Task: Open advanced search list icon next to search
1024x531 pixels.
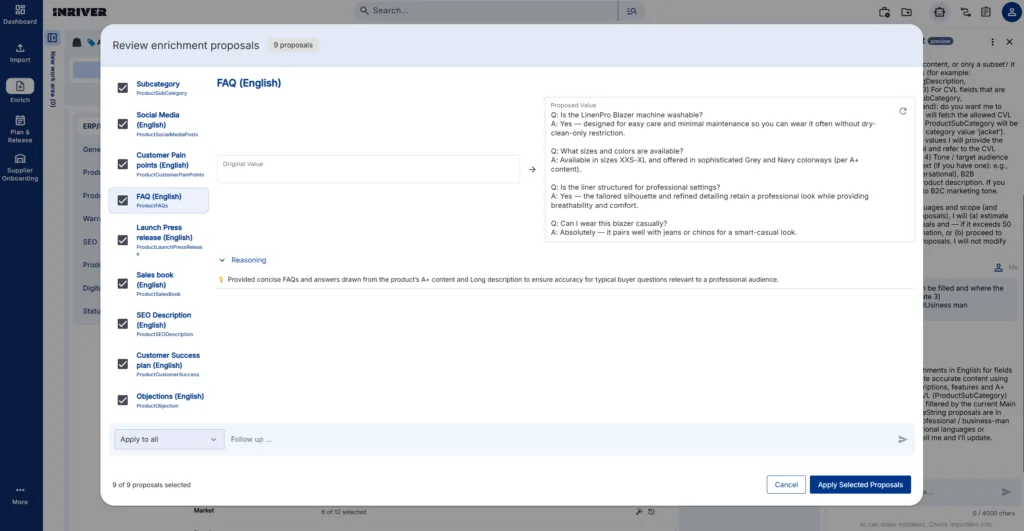Action: [x=632, y=11]
